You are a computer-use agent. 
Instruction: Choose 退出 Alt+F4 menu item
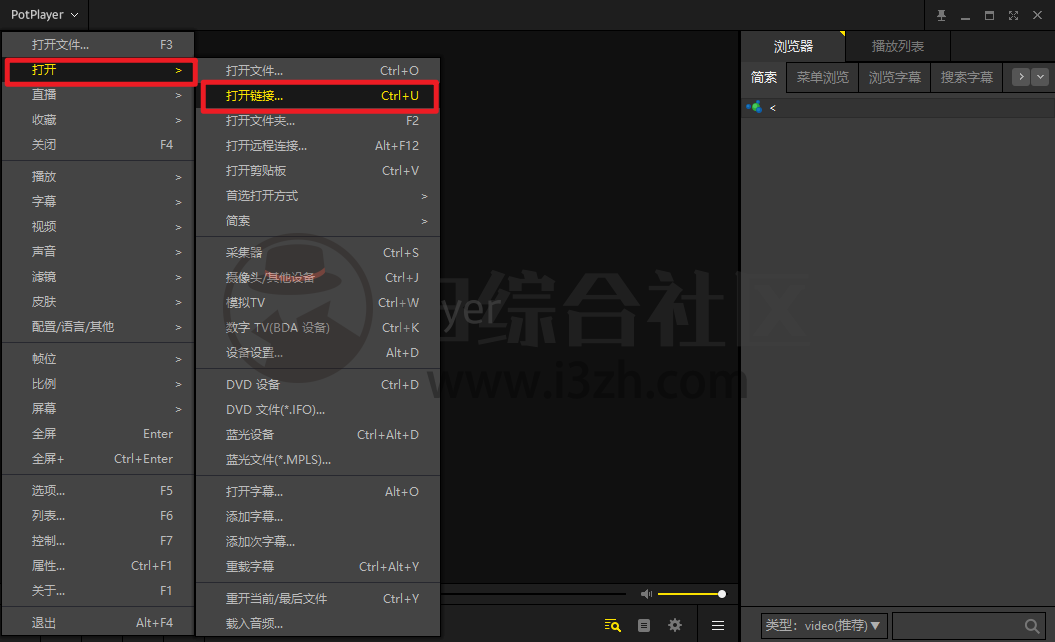pyautogui.click(x=98, y=623)
